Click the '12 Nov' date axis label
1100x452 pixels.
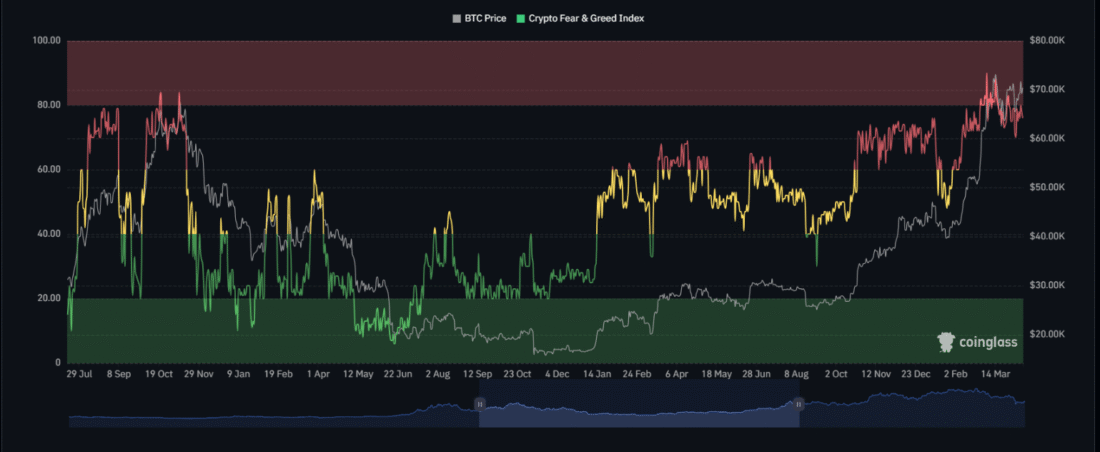pos(876,374)
